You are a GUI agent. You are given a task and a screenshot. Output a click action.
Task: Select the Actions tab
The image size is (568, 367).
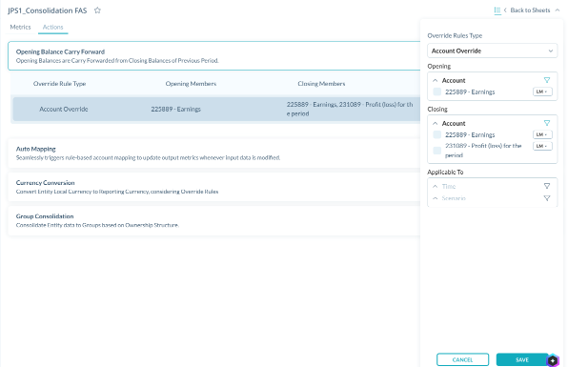click(x=53, y=27)
